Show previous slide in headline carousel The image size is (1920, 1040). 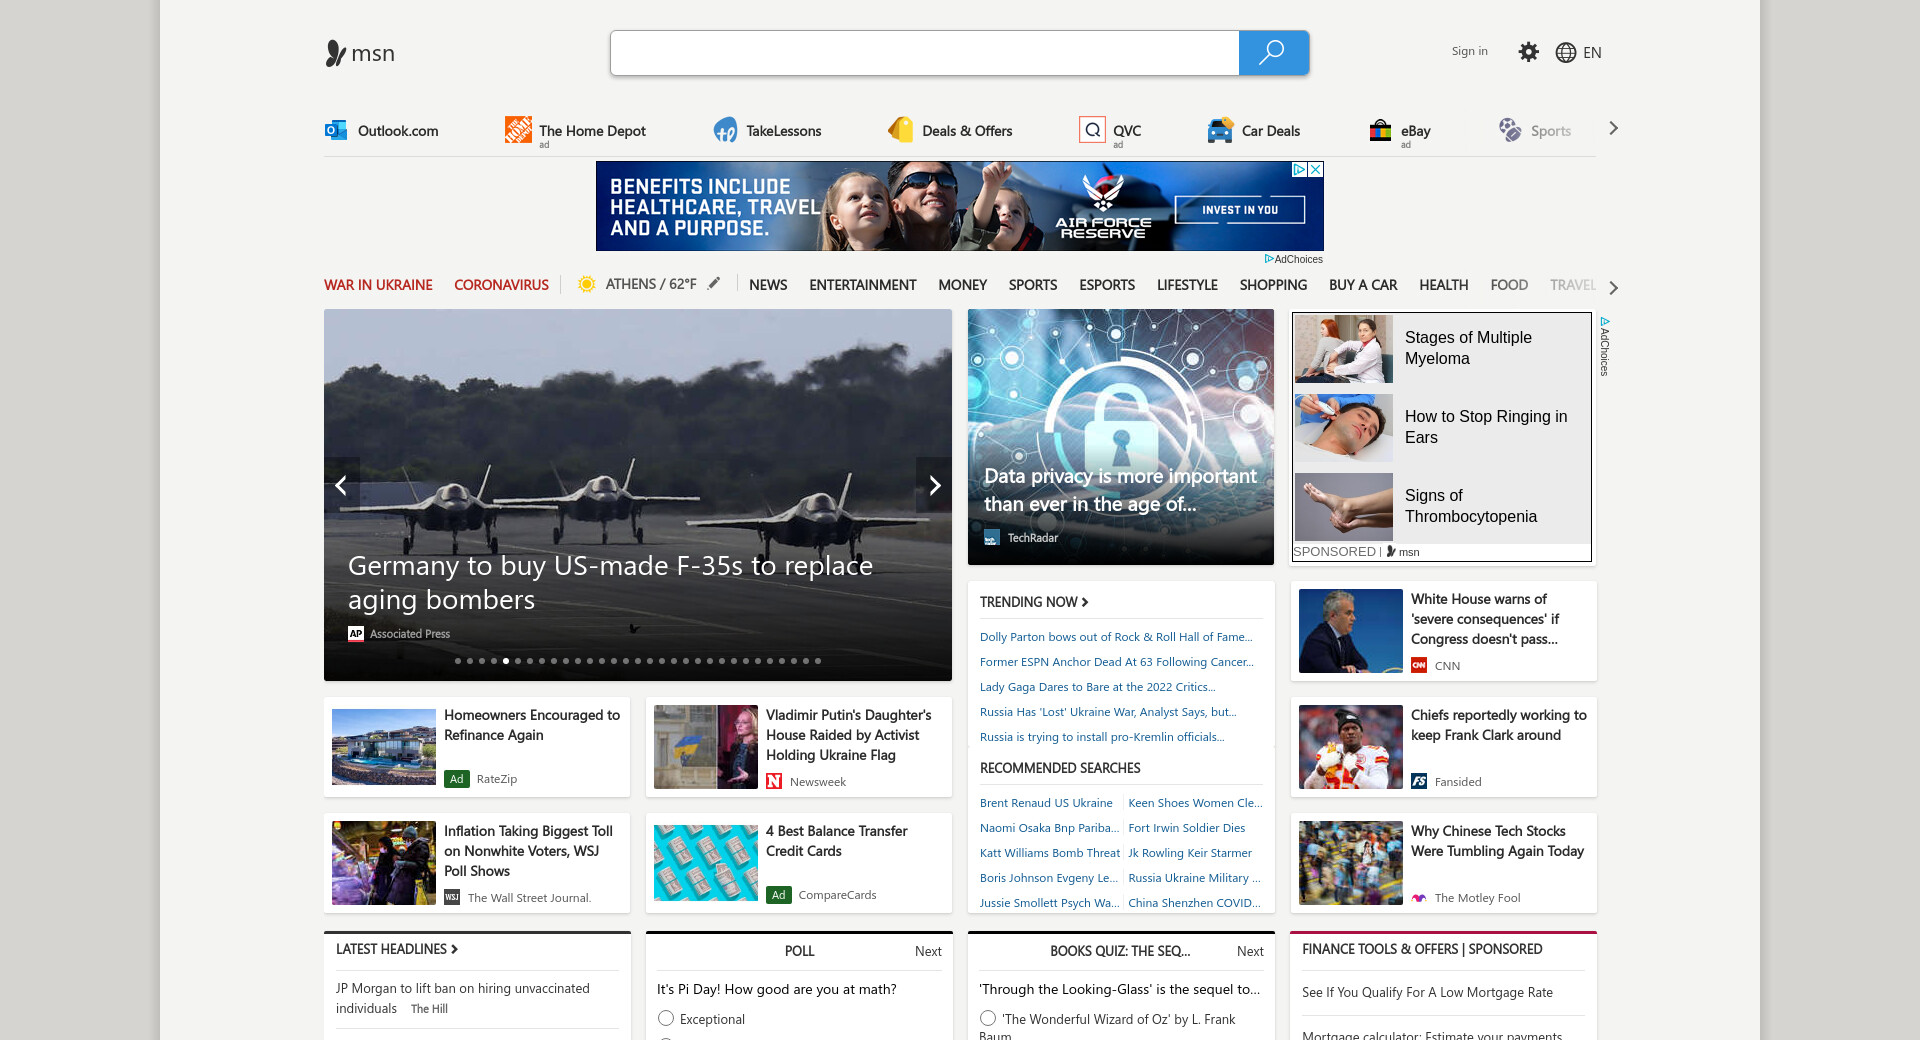[x=341, y=485]
